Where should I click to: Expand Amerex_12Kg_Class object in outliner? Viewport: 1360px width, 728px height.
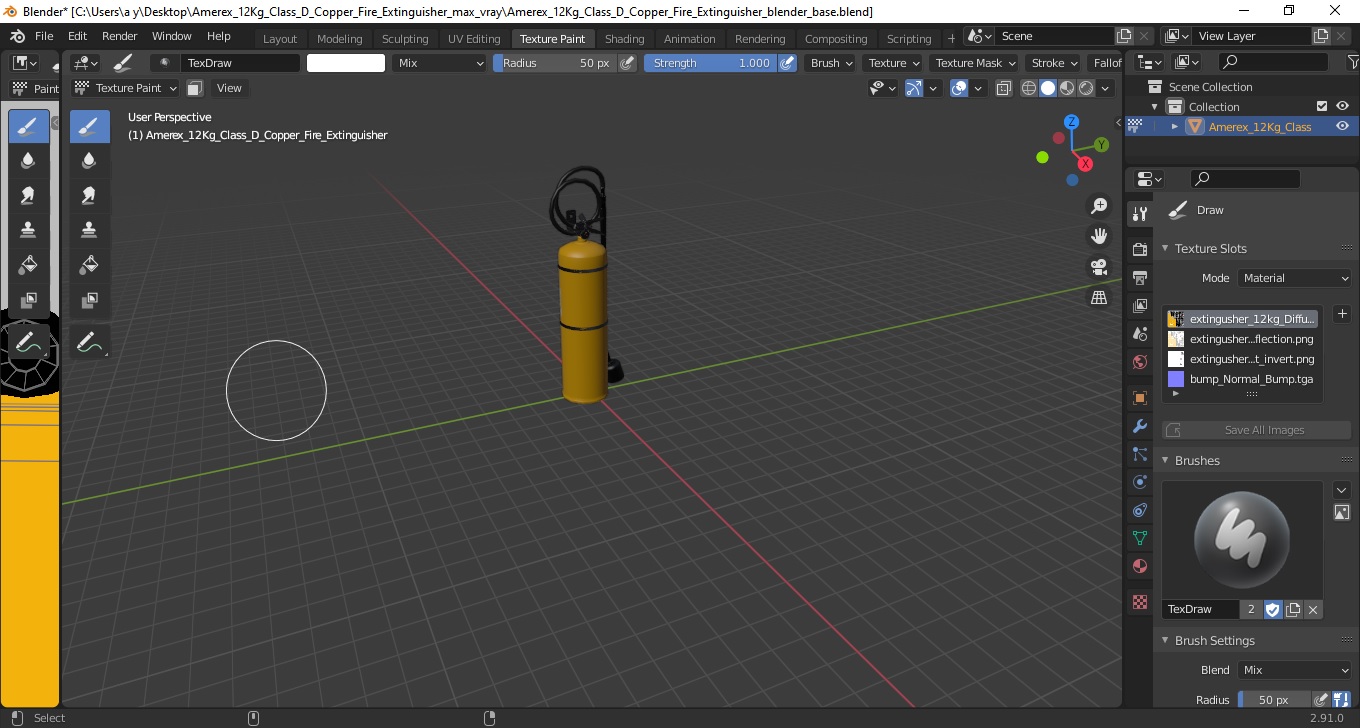pyautogui.click(x=1174, y=126)
